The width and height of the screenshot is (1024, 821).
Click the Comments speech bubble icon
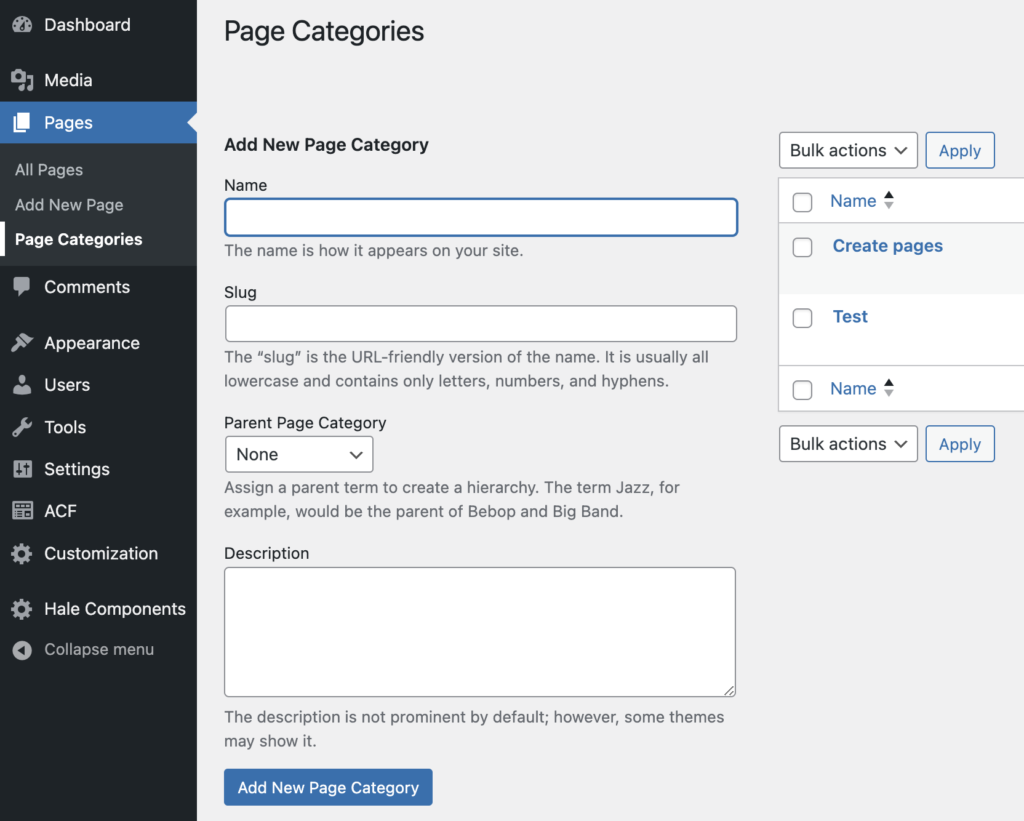22,287
